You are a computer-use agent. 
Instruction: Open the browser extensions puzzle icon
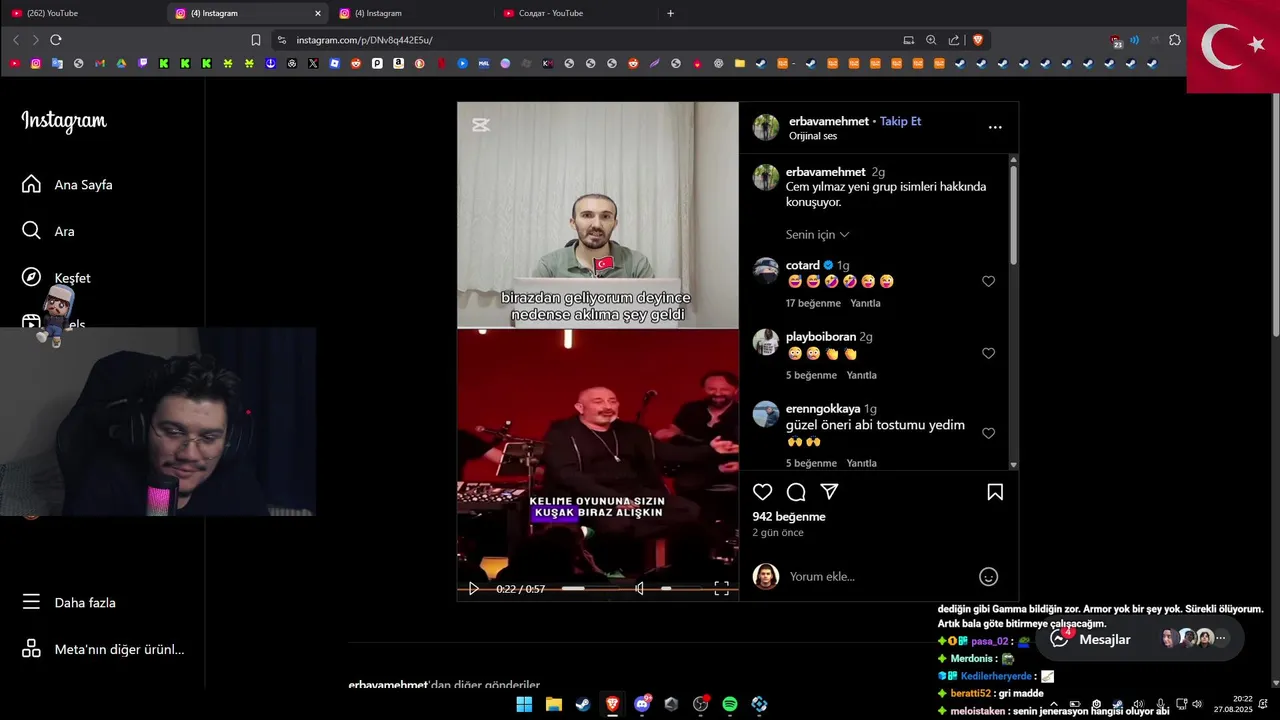point(1175,40)
